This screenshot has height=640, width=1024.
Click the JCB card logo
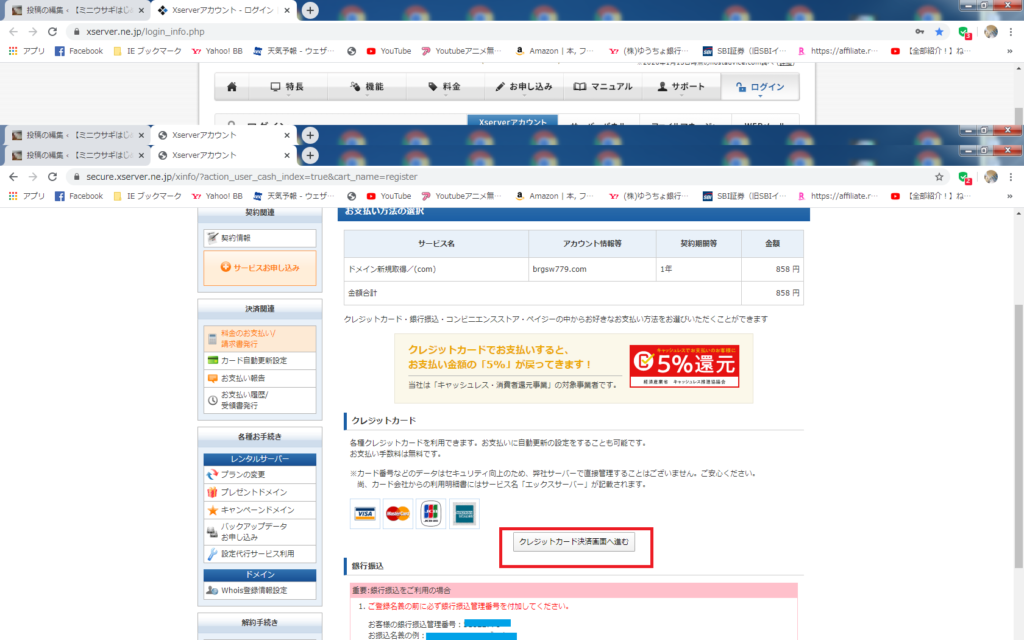[431, 514]
